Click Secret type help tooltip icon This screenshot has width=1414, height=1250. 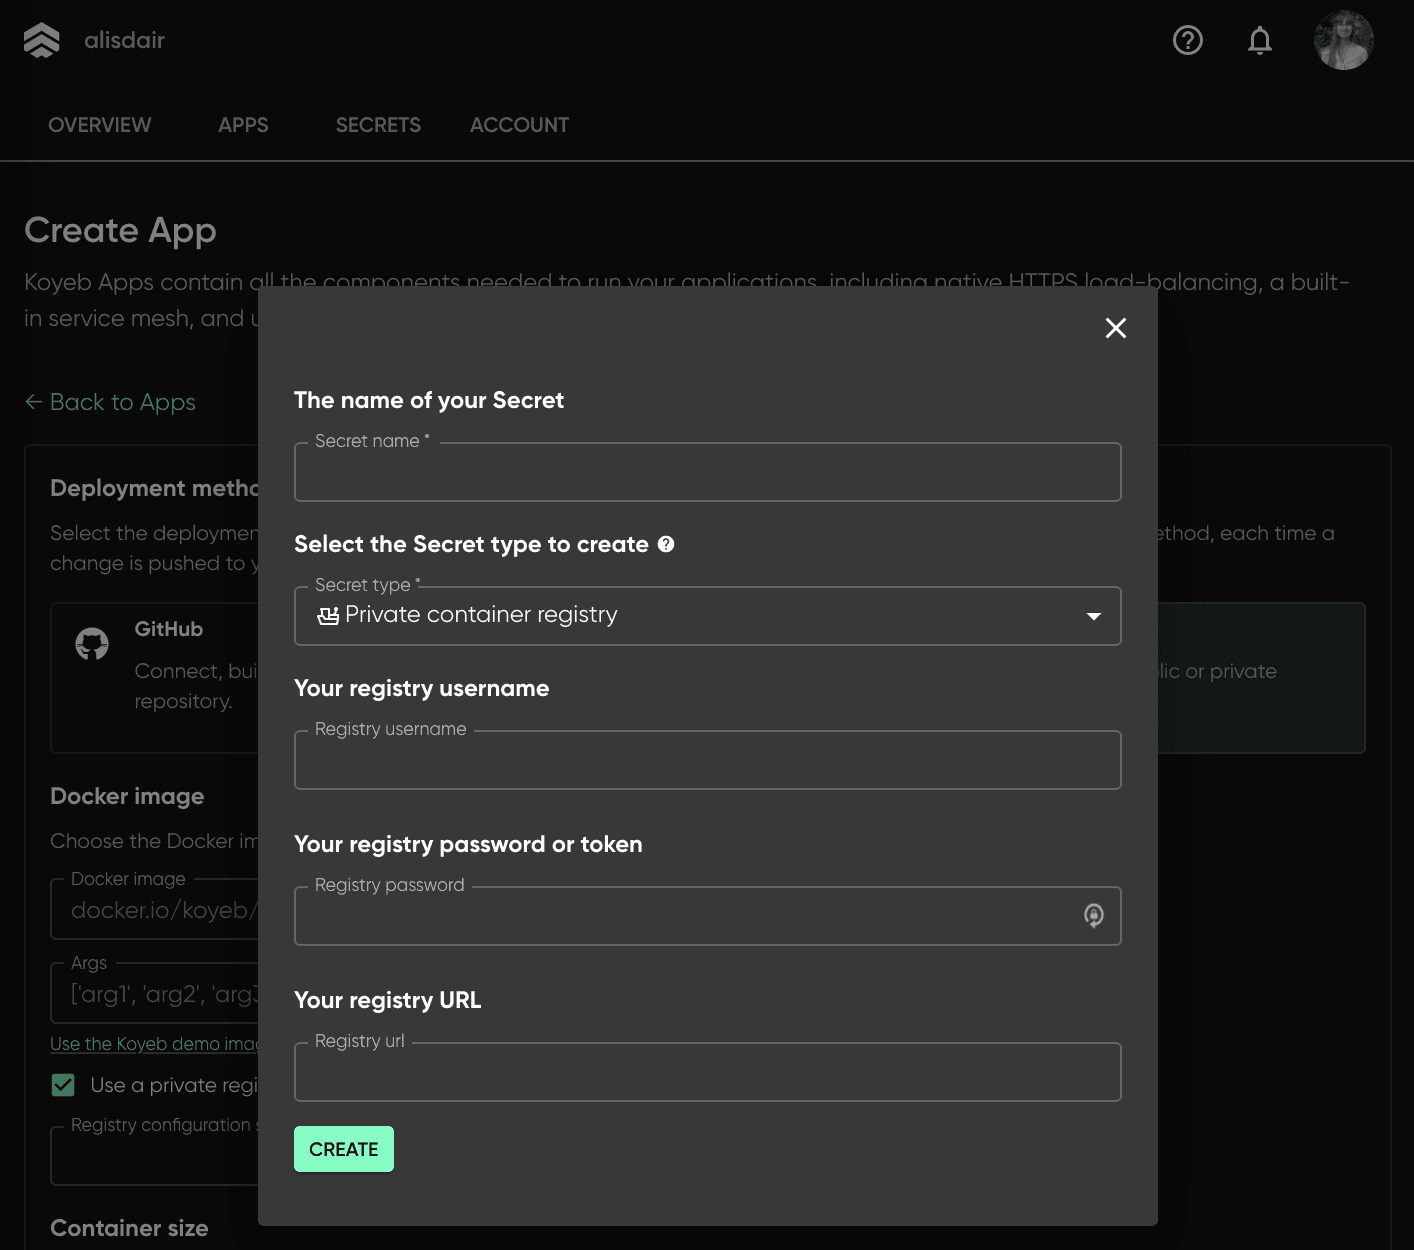click(x=666, y=544)
